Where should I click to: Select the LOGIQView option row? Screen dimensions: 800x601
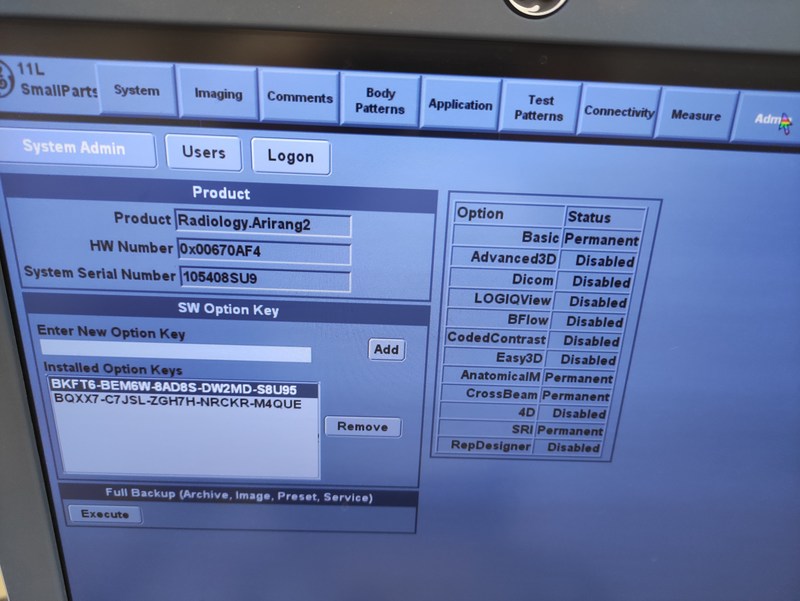(538, 300)
